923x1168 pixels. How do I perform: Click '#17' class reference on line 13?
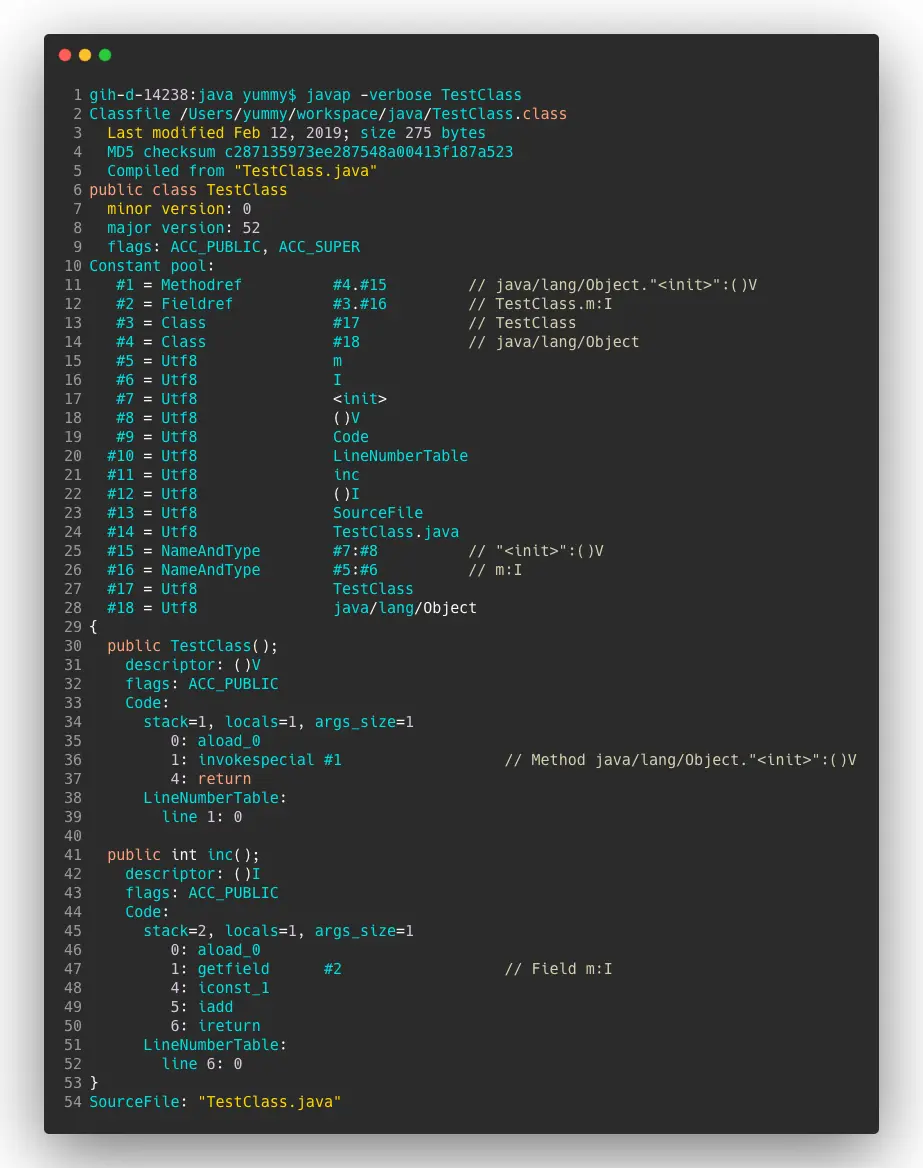click(x=346, y=323)
